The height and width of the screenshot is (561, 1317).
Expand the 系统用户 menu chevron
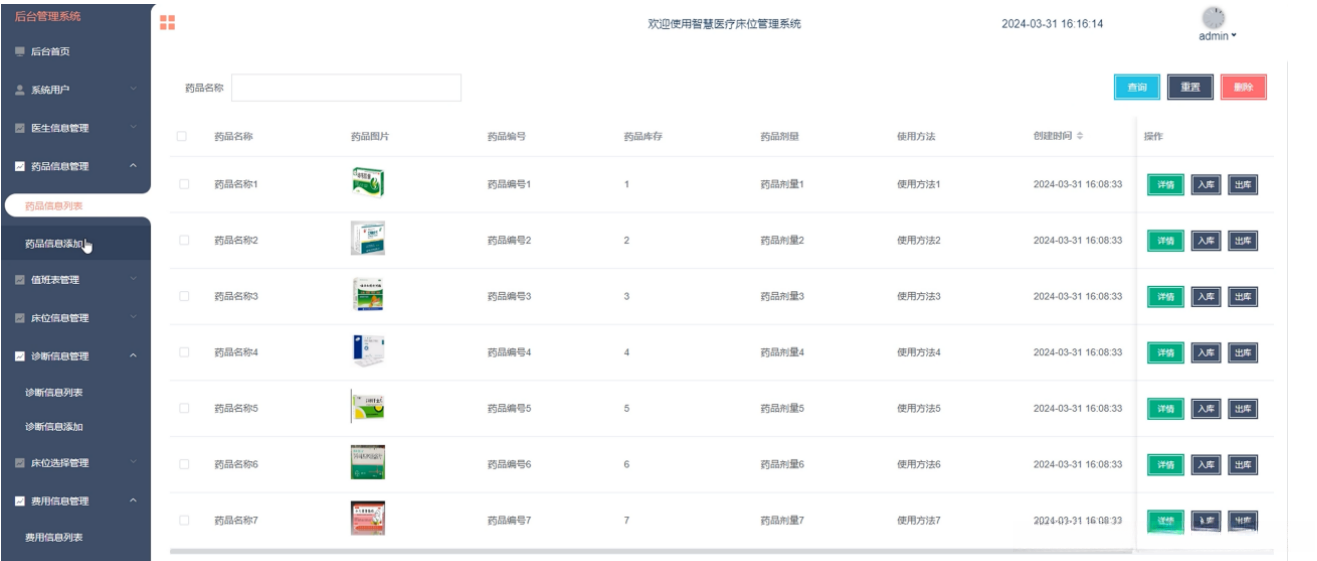[133, 90]
